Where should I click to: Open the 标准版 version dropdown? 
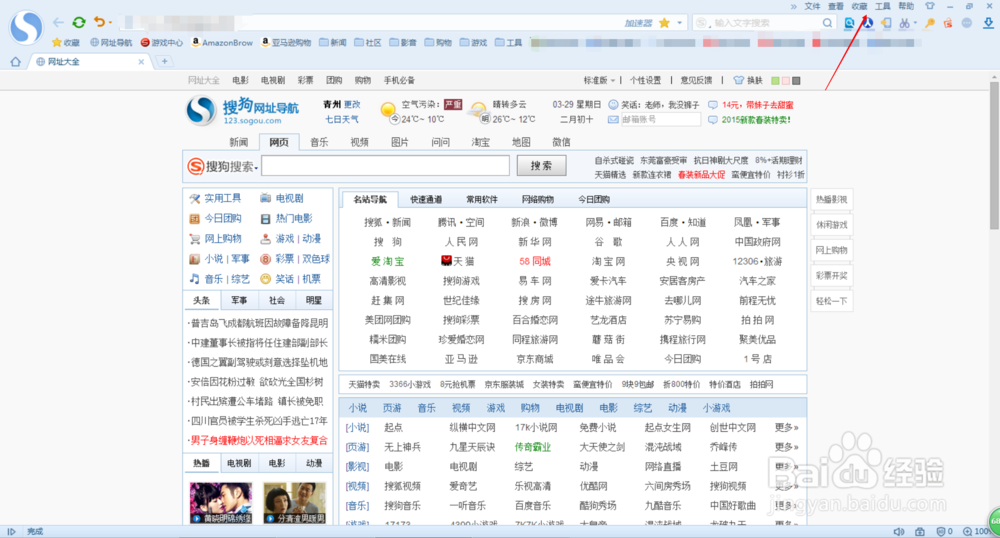[x=599, y=80]
